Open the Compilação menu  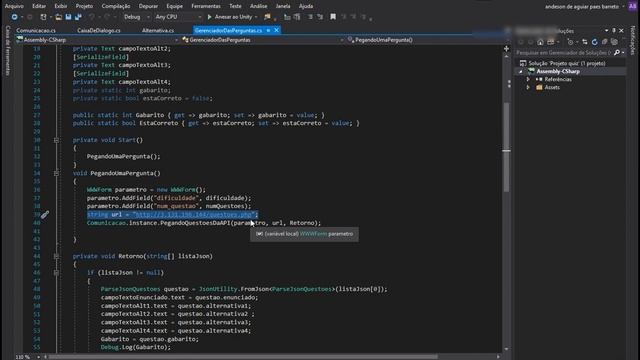click(116, 6)
